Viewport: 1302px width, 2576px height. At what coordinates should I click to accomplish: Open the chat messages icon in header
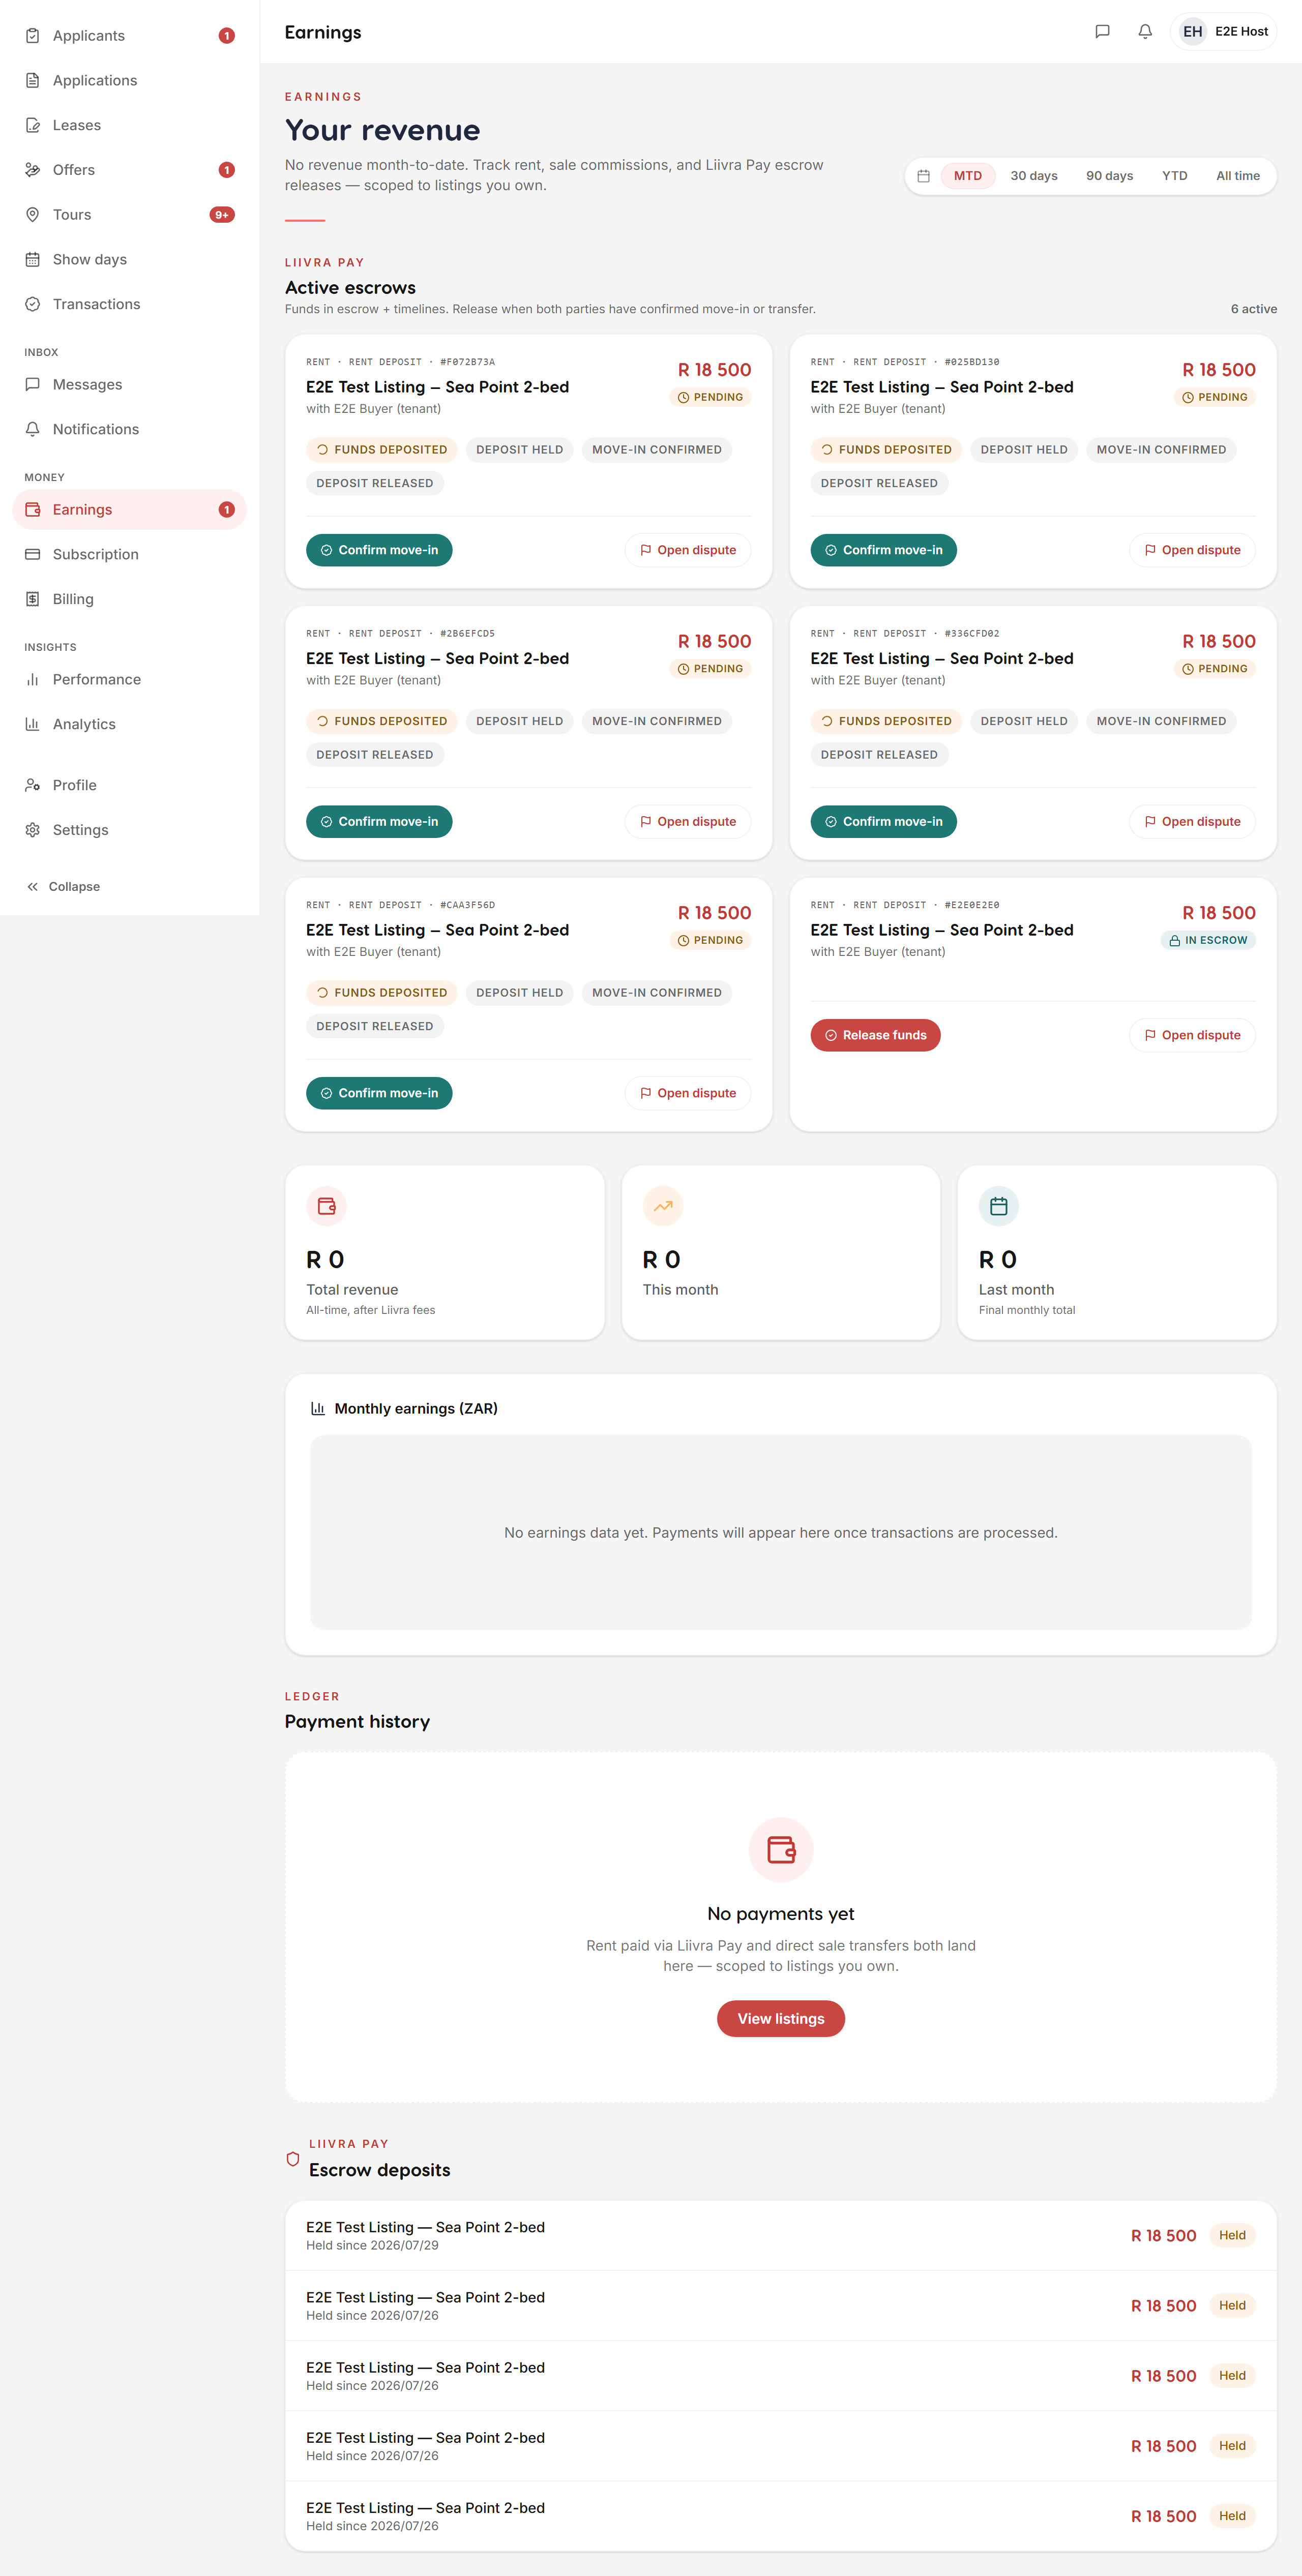[1102, 32]
